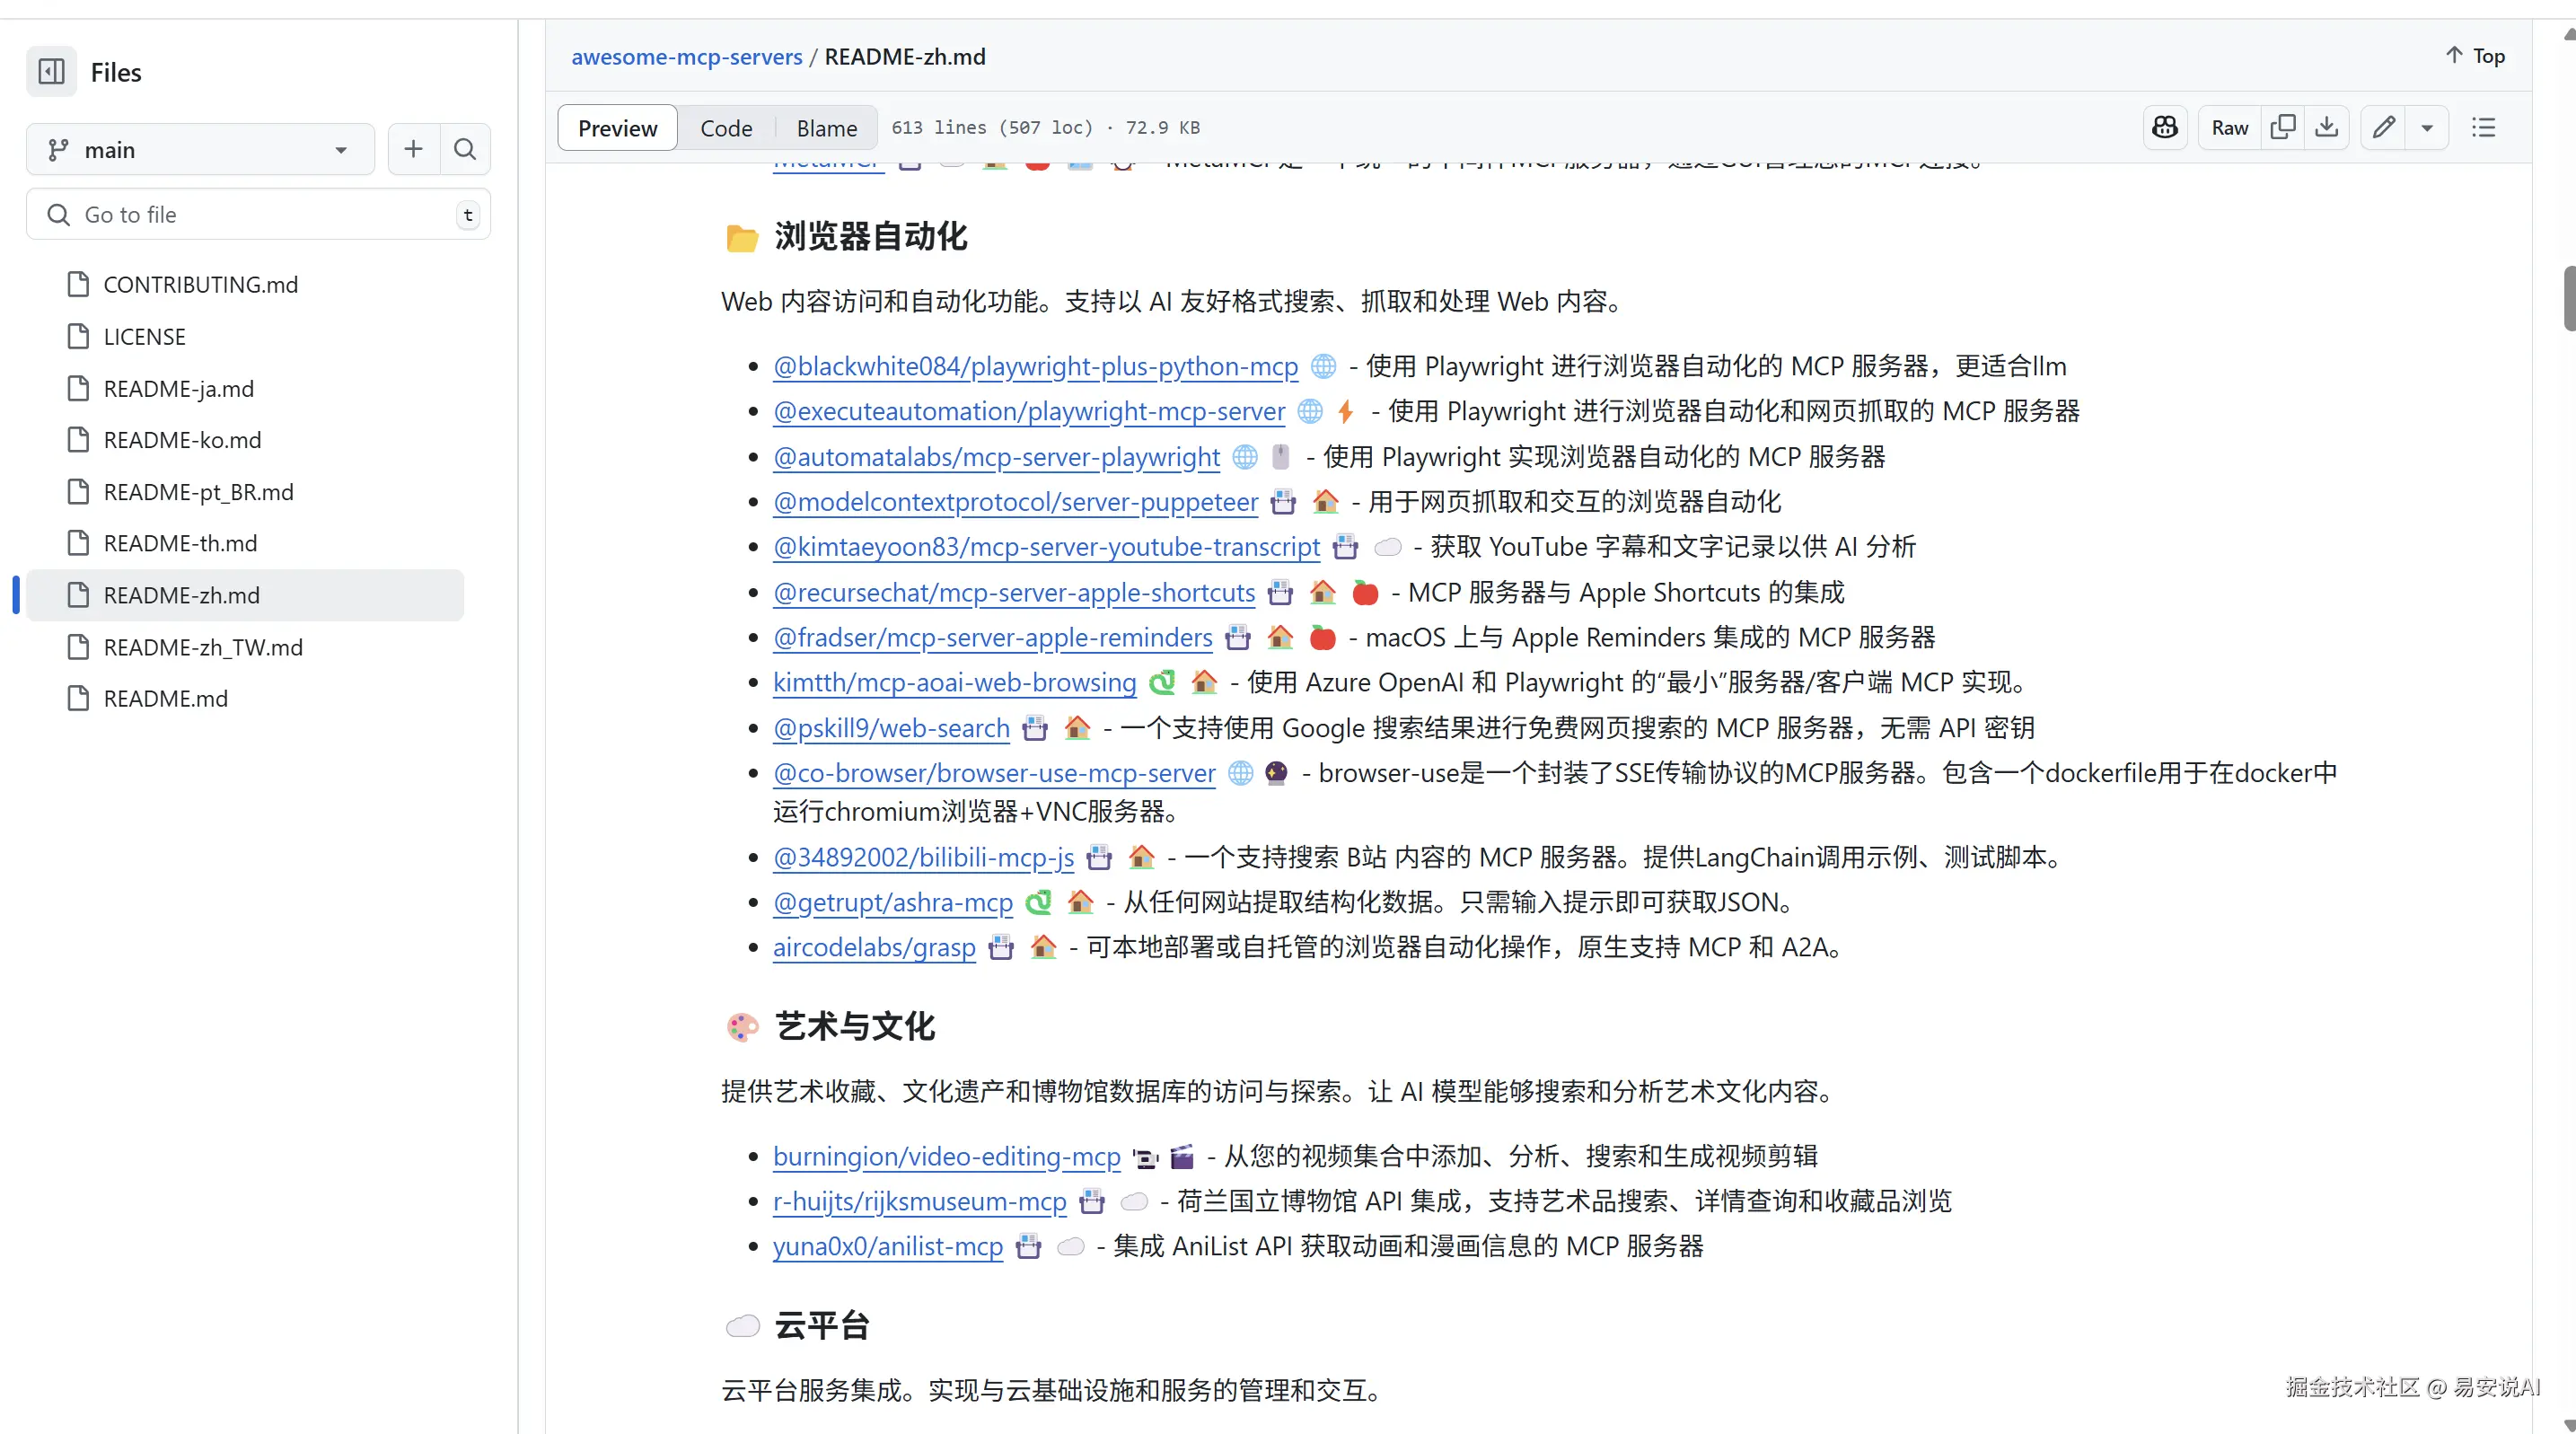Viewport: 2576px width, 1434px height.
Task: Open README-ja.md in file tree
Action: click(x=178, y=388)
